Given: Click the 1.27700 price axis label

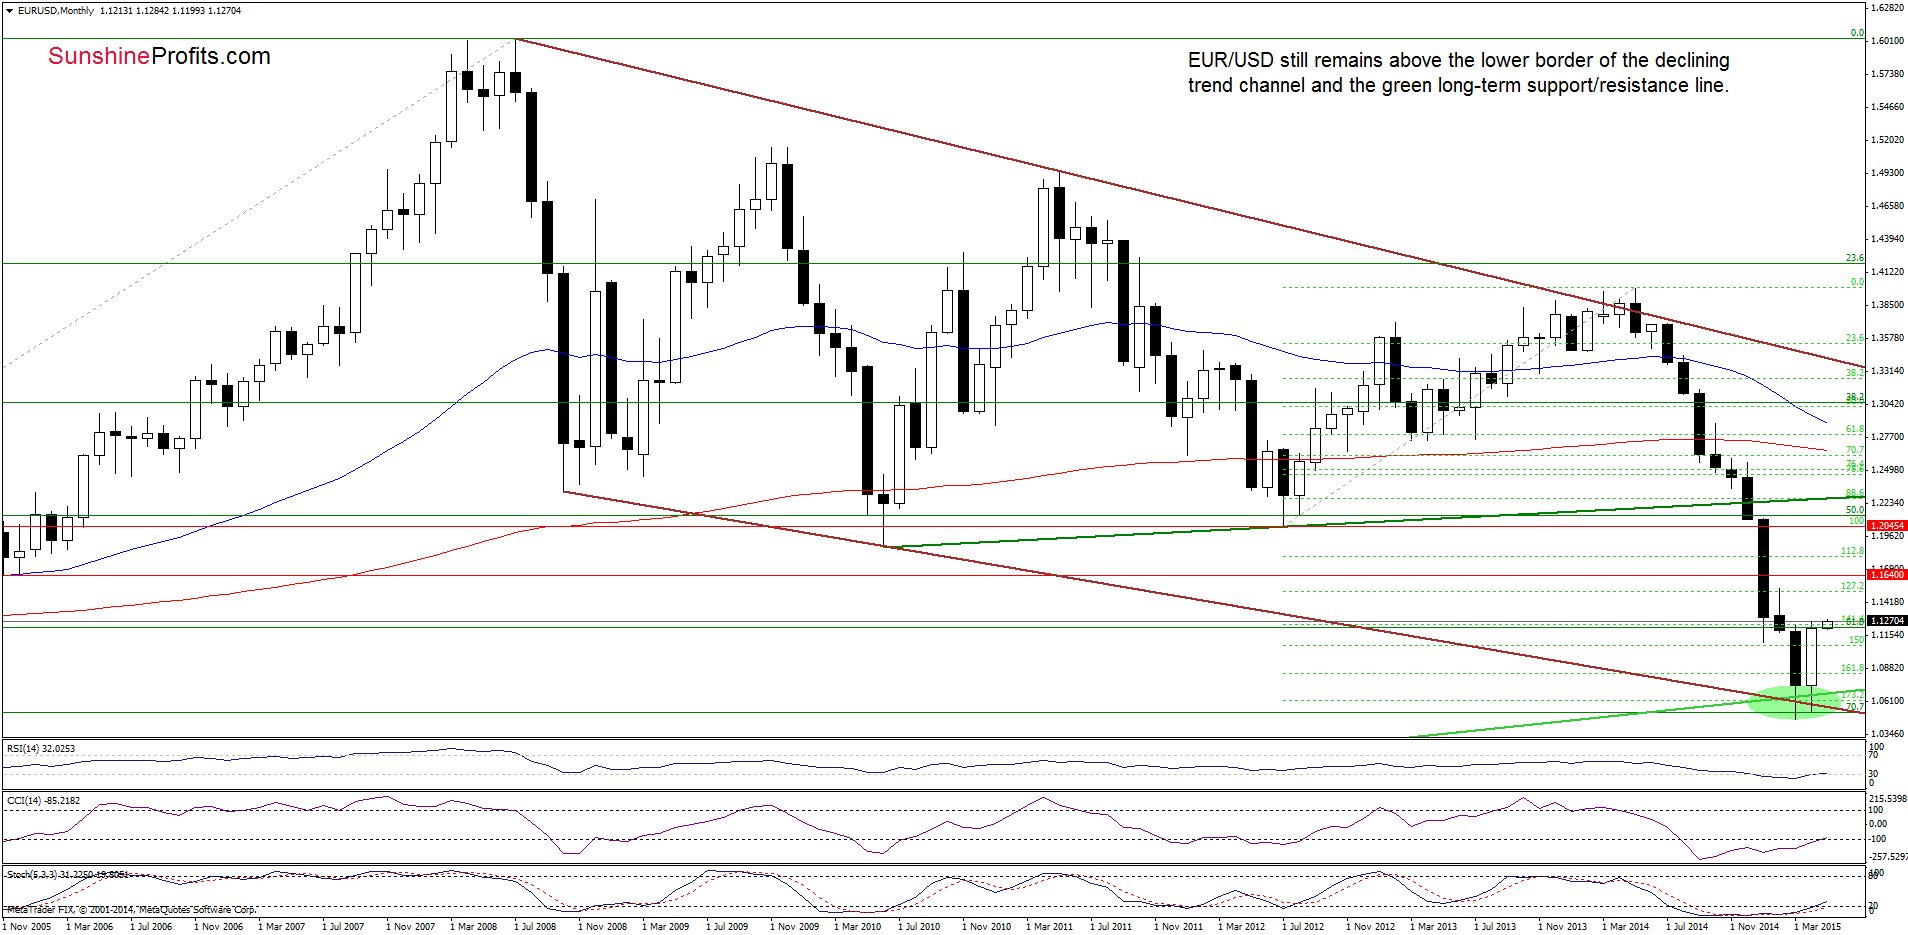Looking at the screenshot, I should 1886,437.
